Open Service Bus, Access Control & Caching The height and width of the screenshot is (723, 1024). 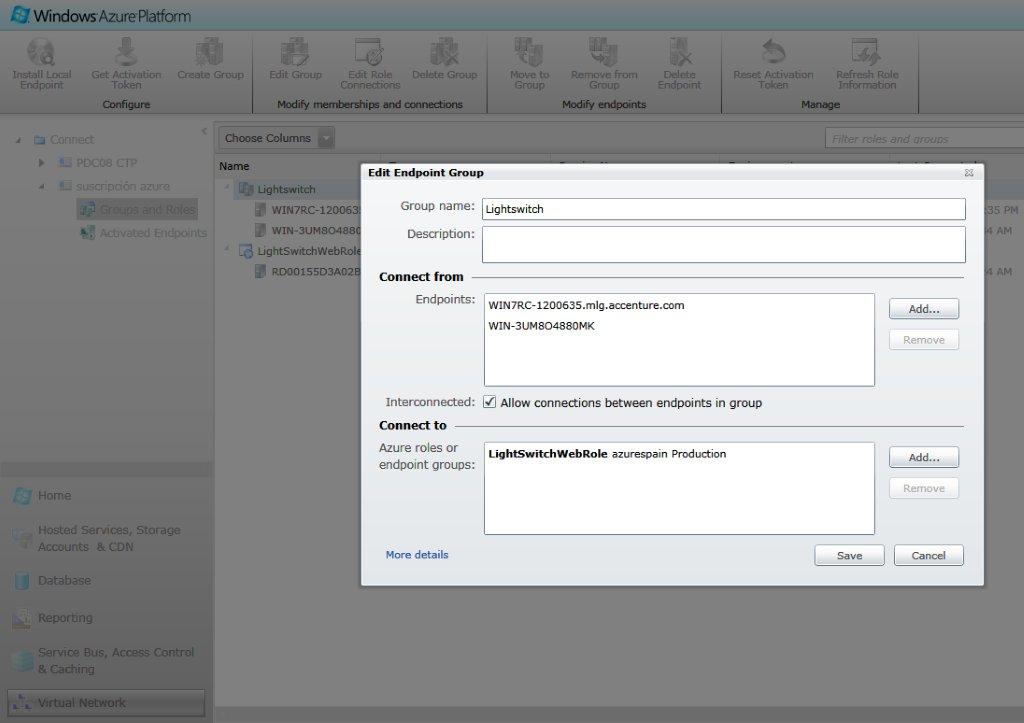[x=106, y=660]
